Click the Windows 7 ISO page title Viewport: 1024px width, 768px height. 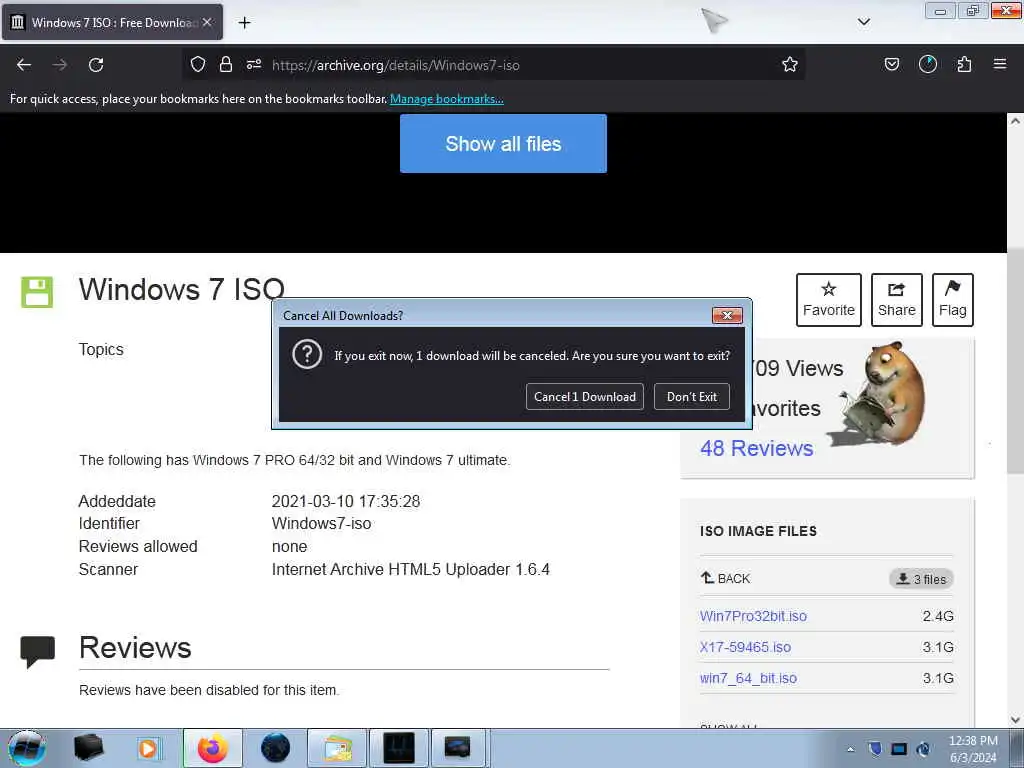click(x=182, y=289)
